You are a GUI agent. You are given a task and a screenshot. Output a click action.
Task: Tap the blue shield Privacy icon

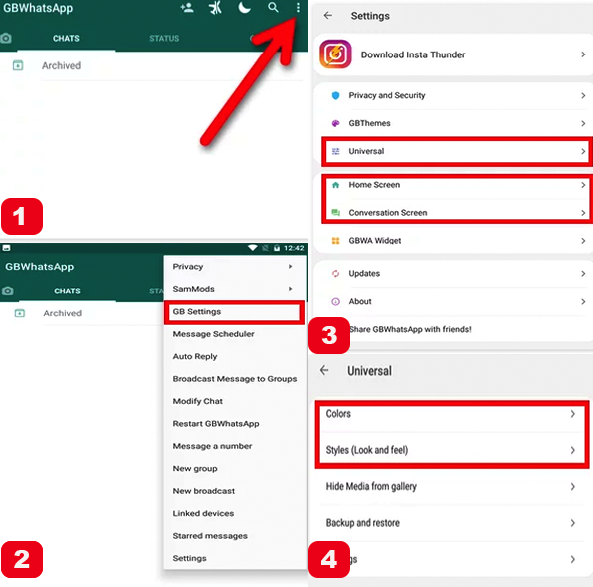click(x=335, y=95)
